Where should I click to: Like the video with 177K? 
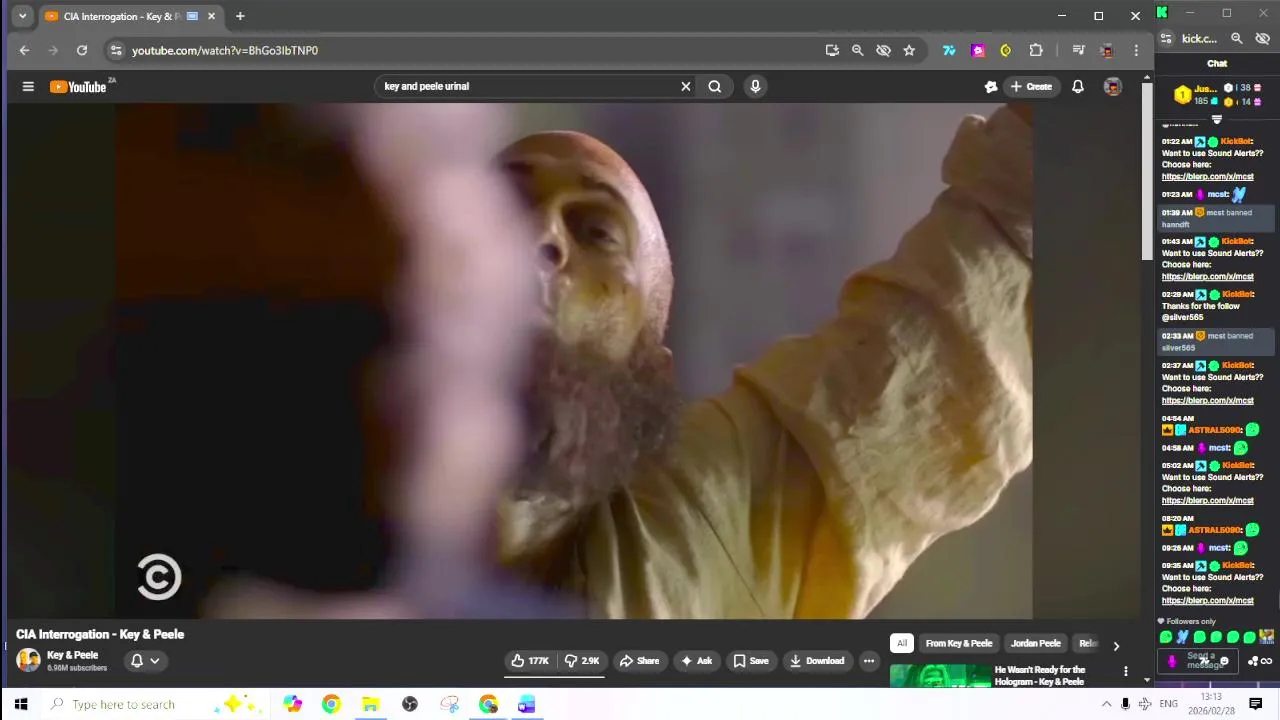530,661
